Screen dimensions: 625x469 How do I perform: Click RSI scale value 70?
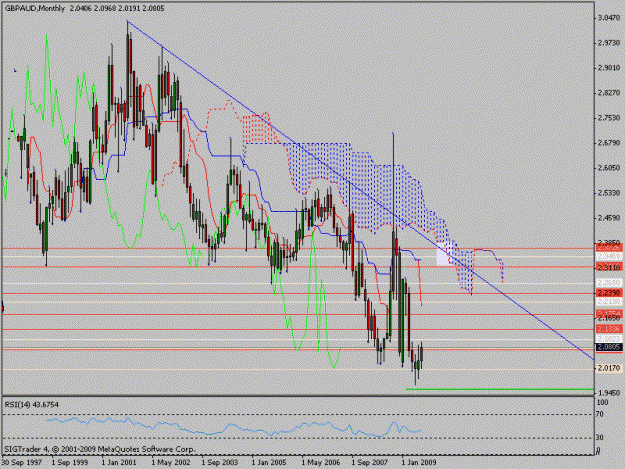600,414
